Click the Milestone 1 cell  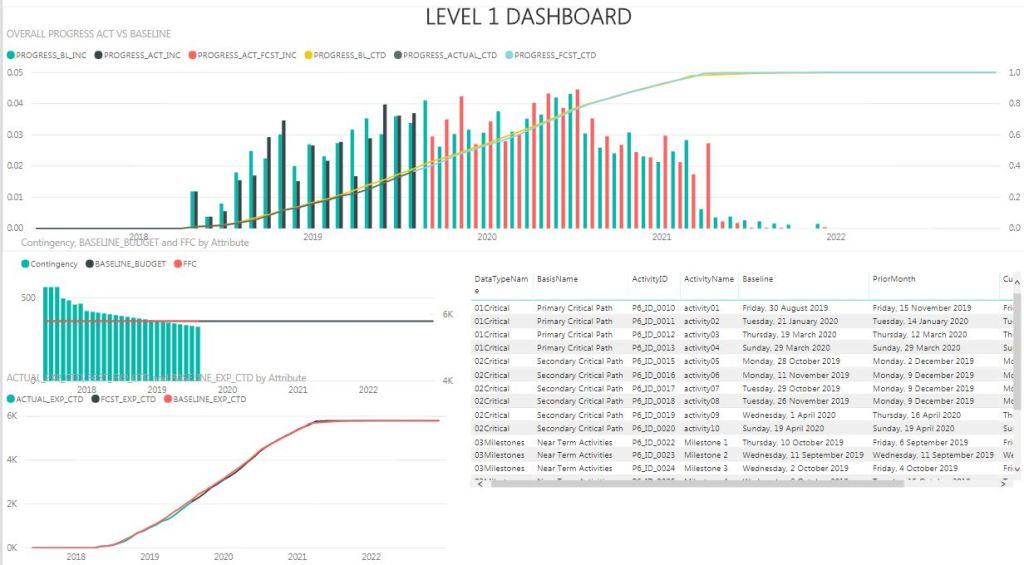[x=705, y=443]
